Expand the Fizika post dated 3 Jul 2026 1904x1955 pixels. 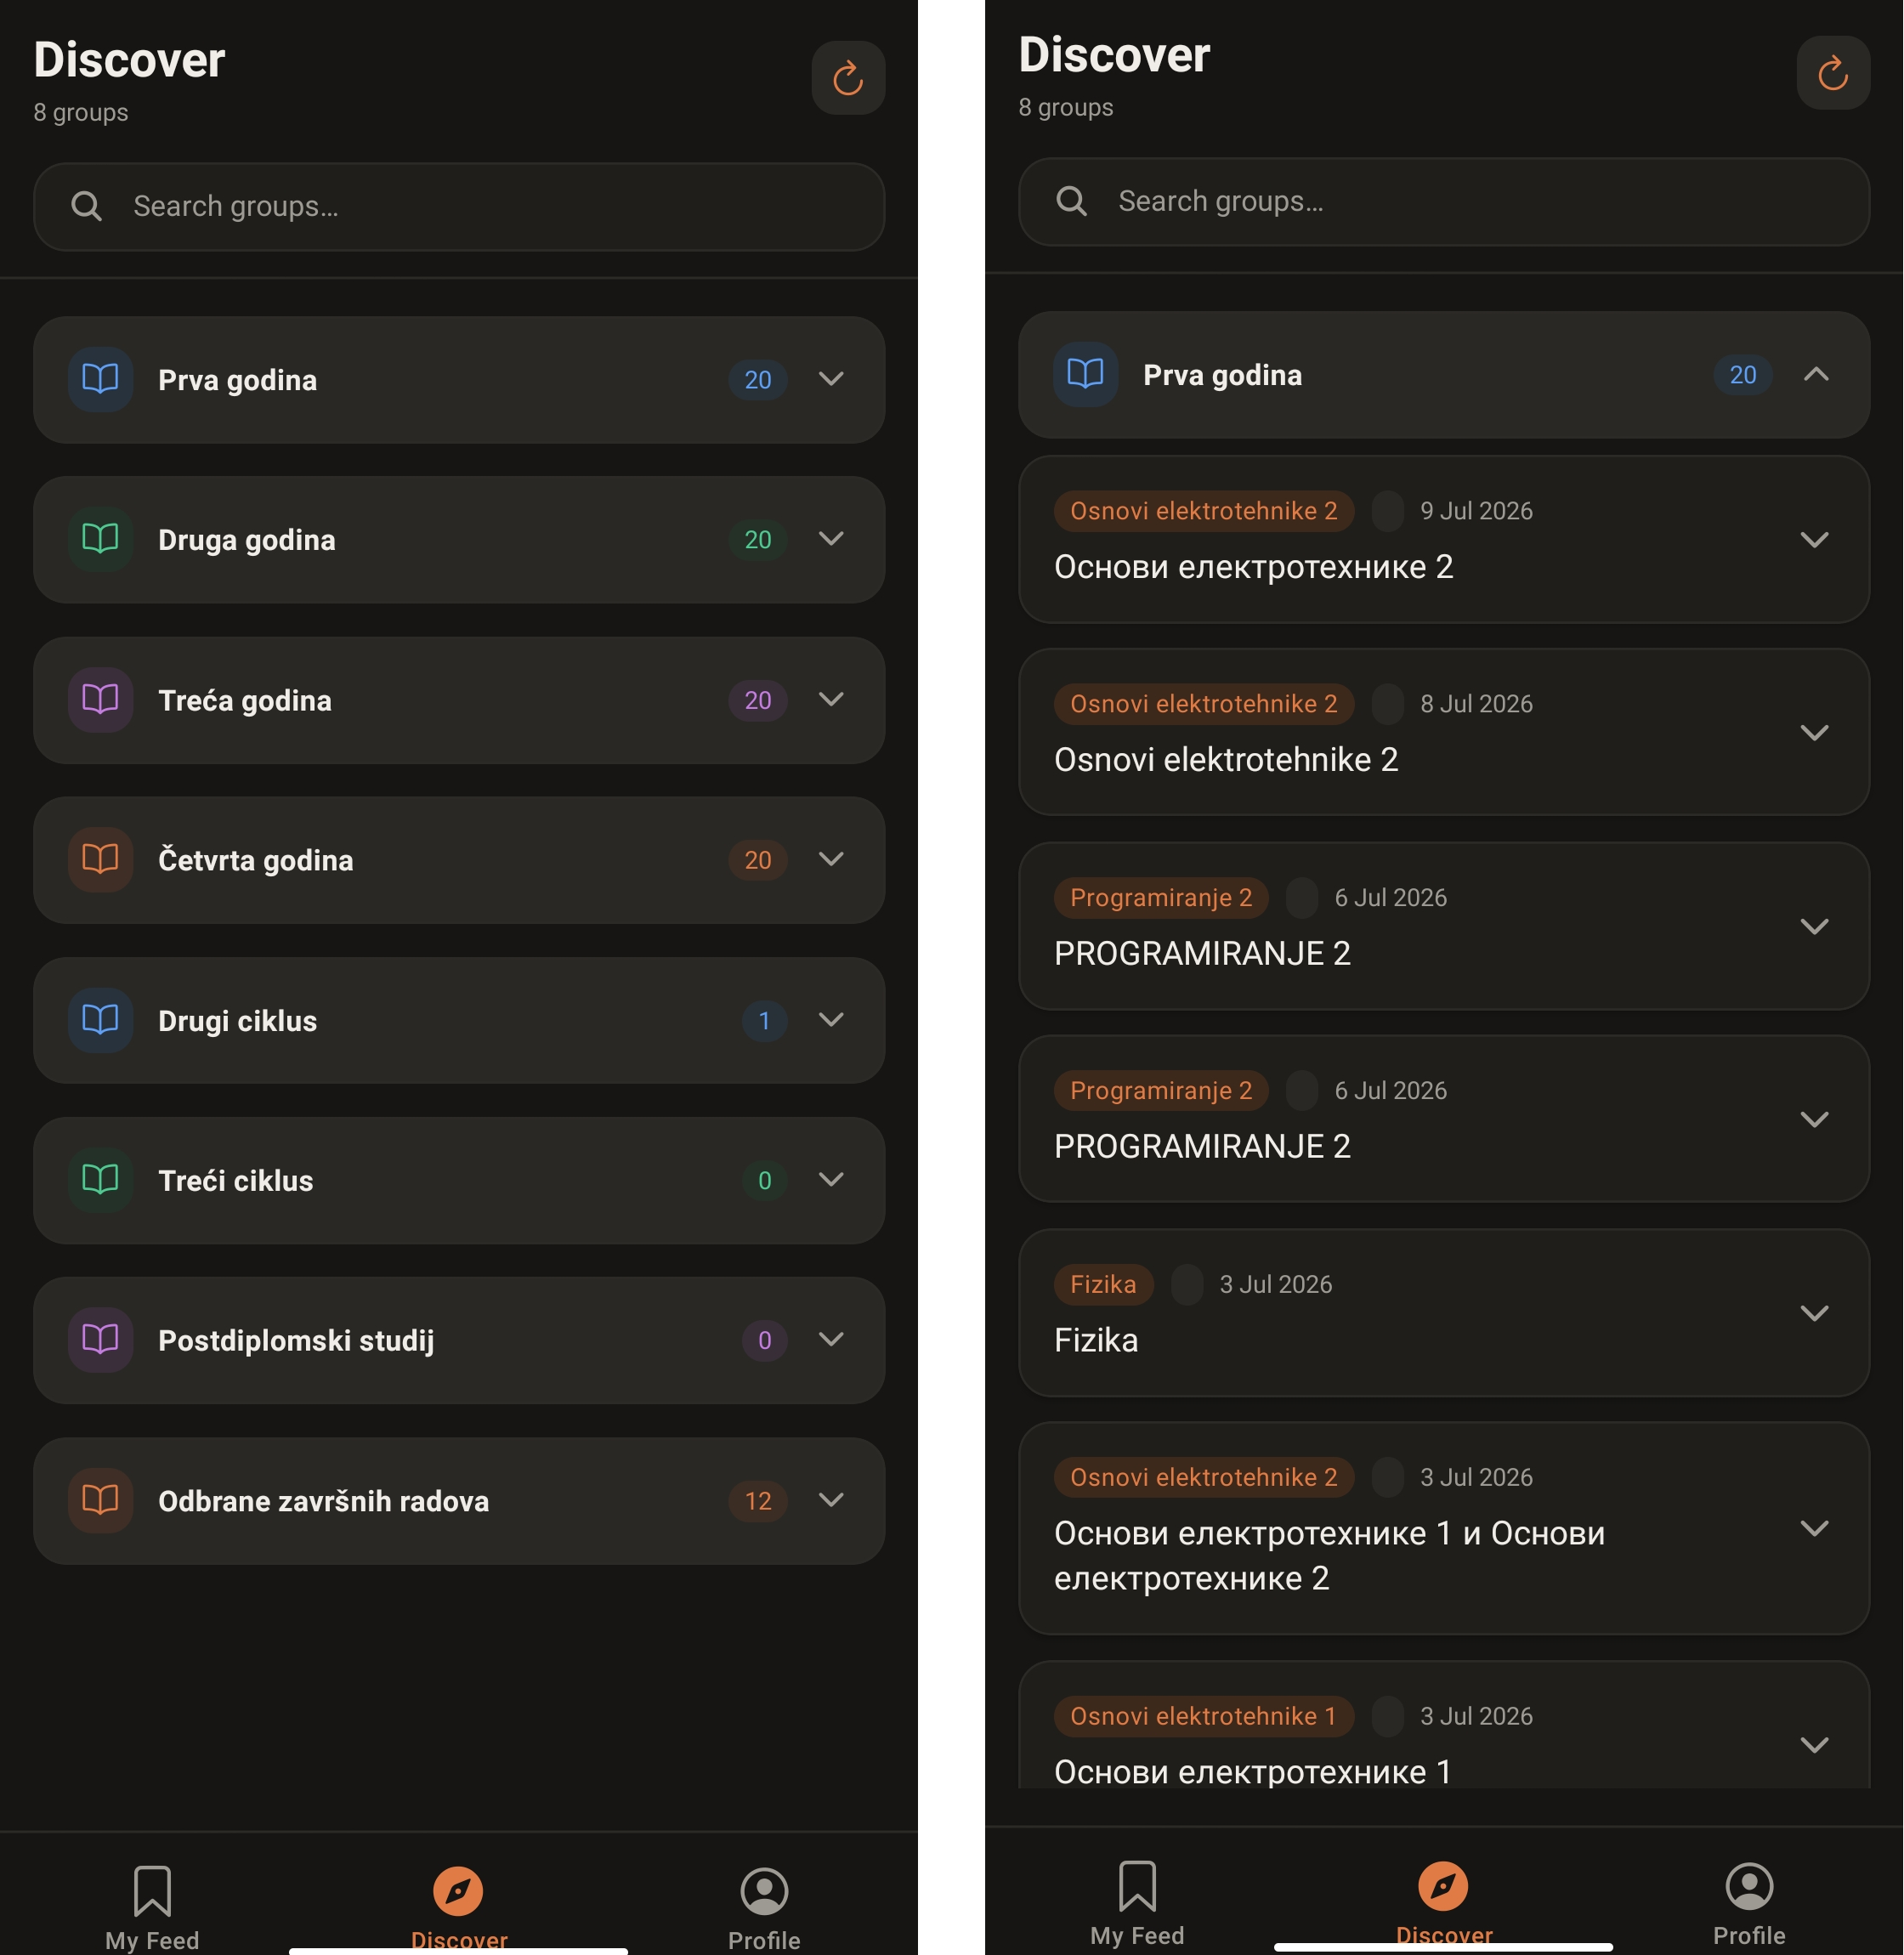click(1814, 1312)
